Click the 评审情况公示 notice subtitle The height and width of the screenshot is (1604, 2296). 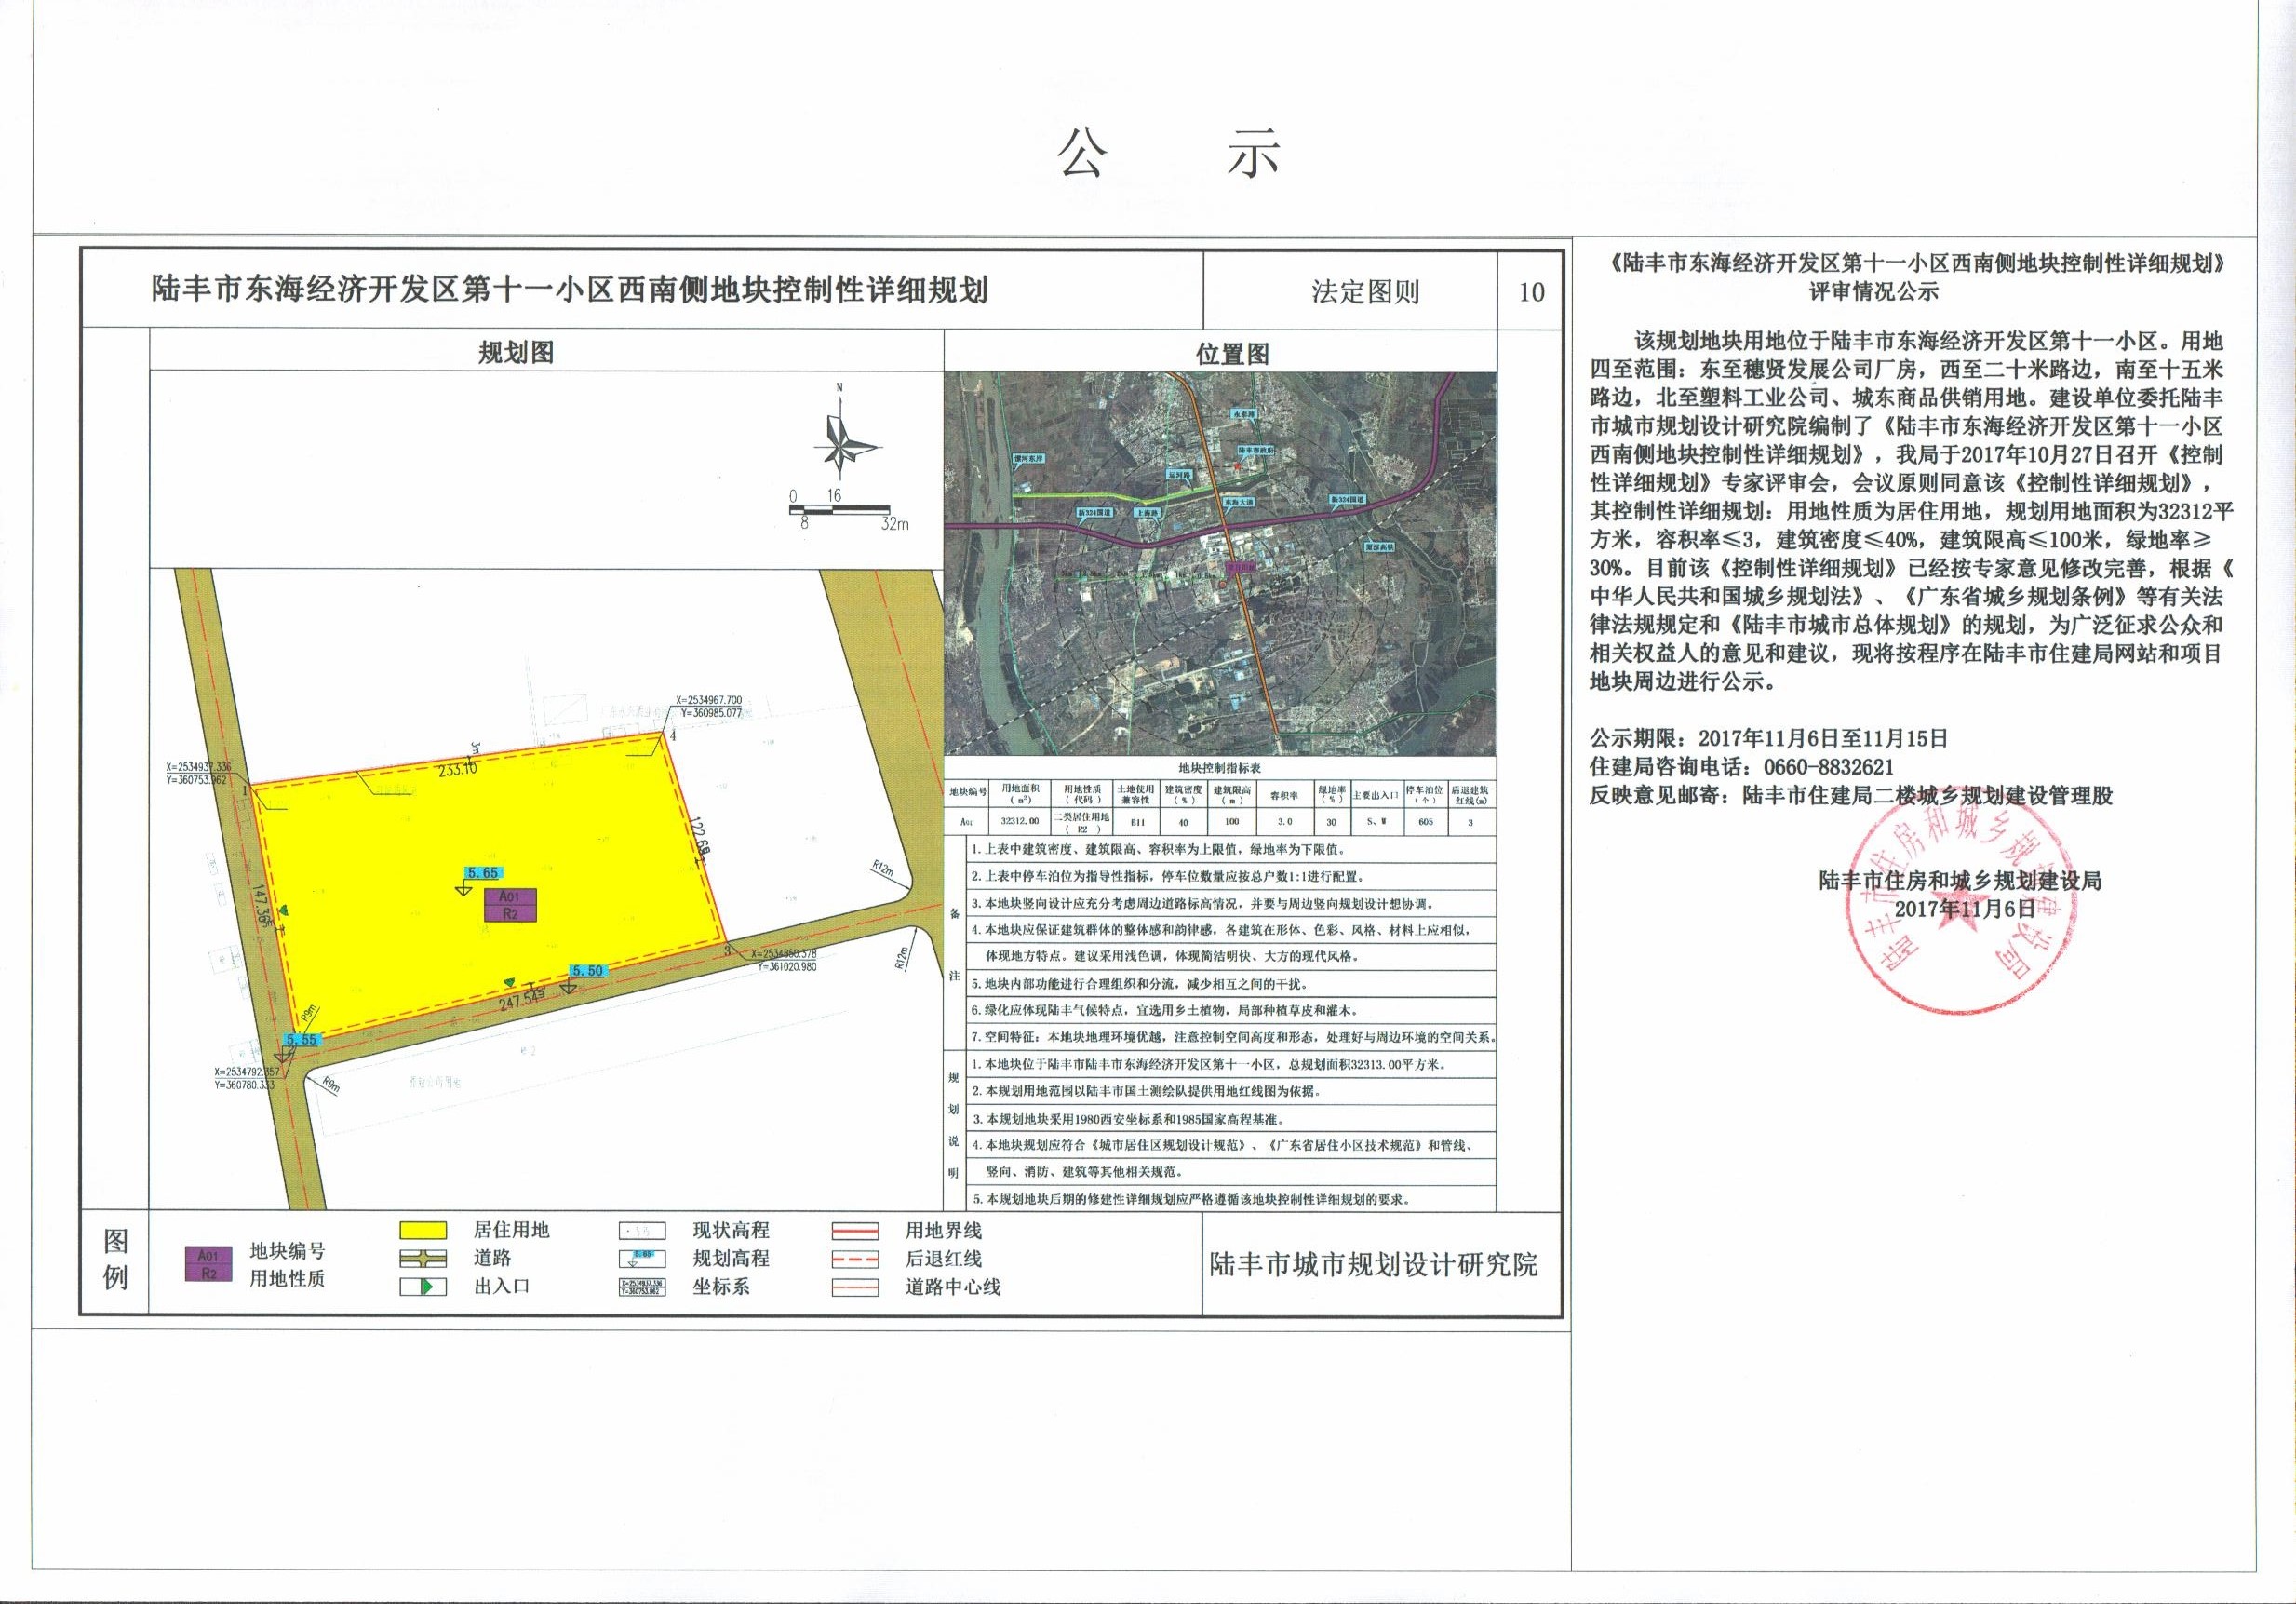click(1873, 292)
